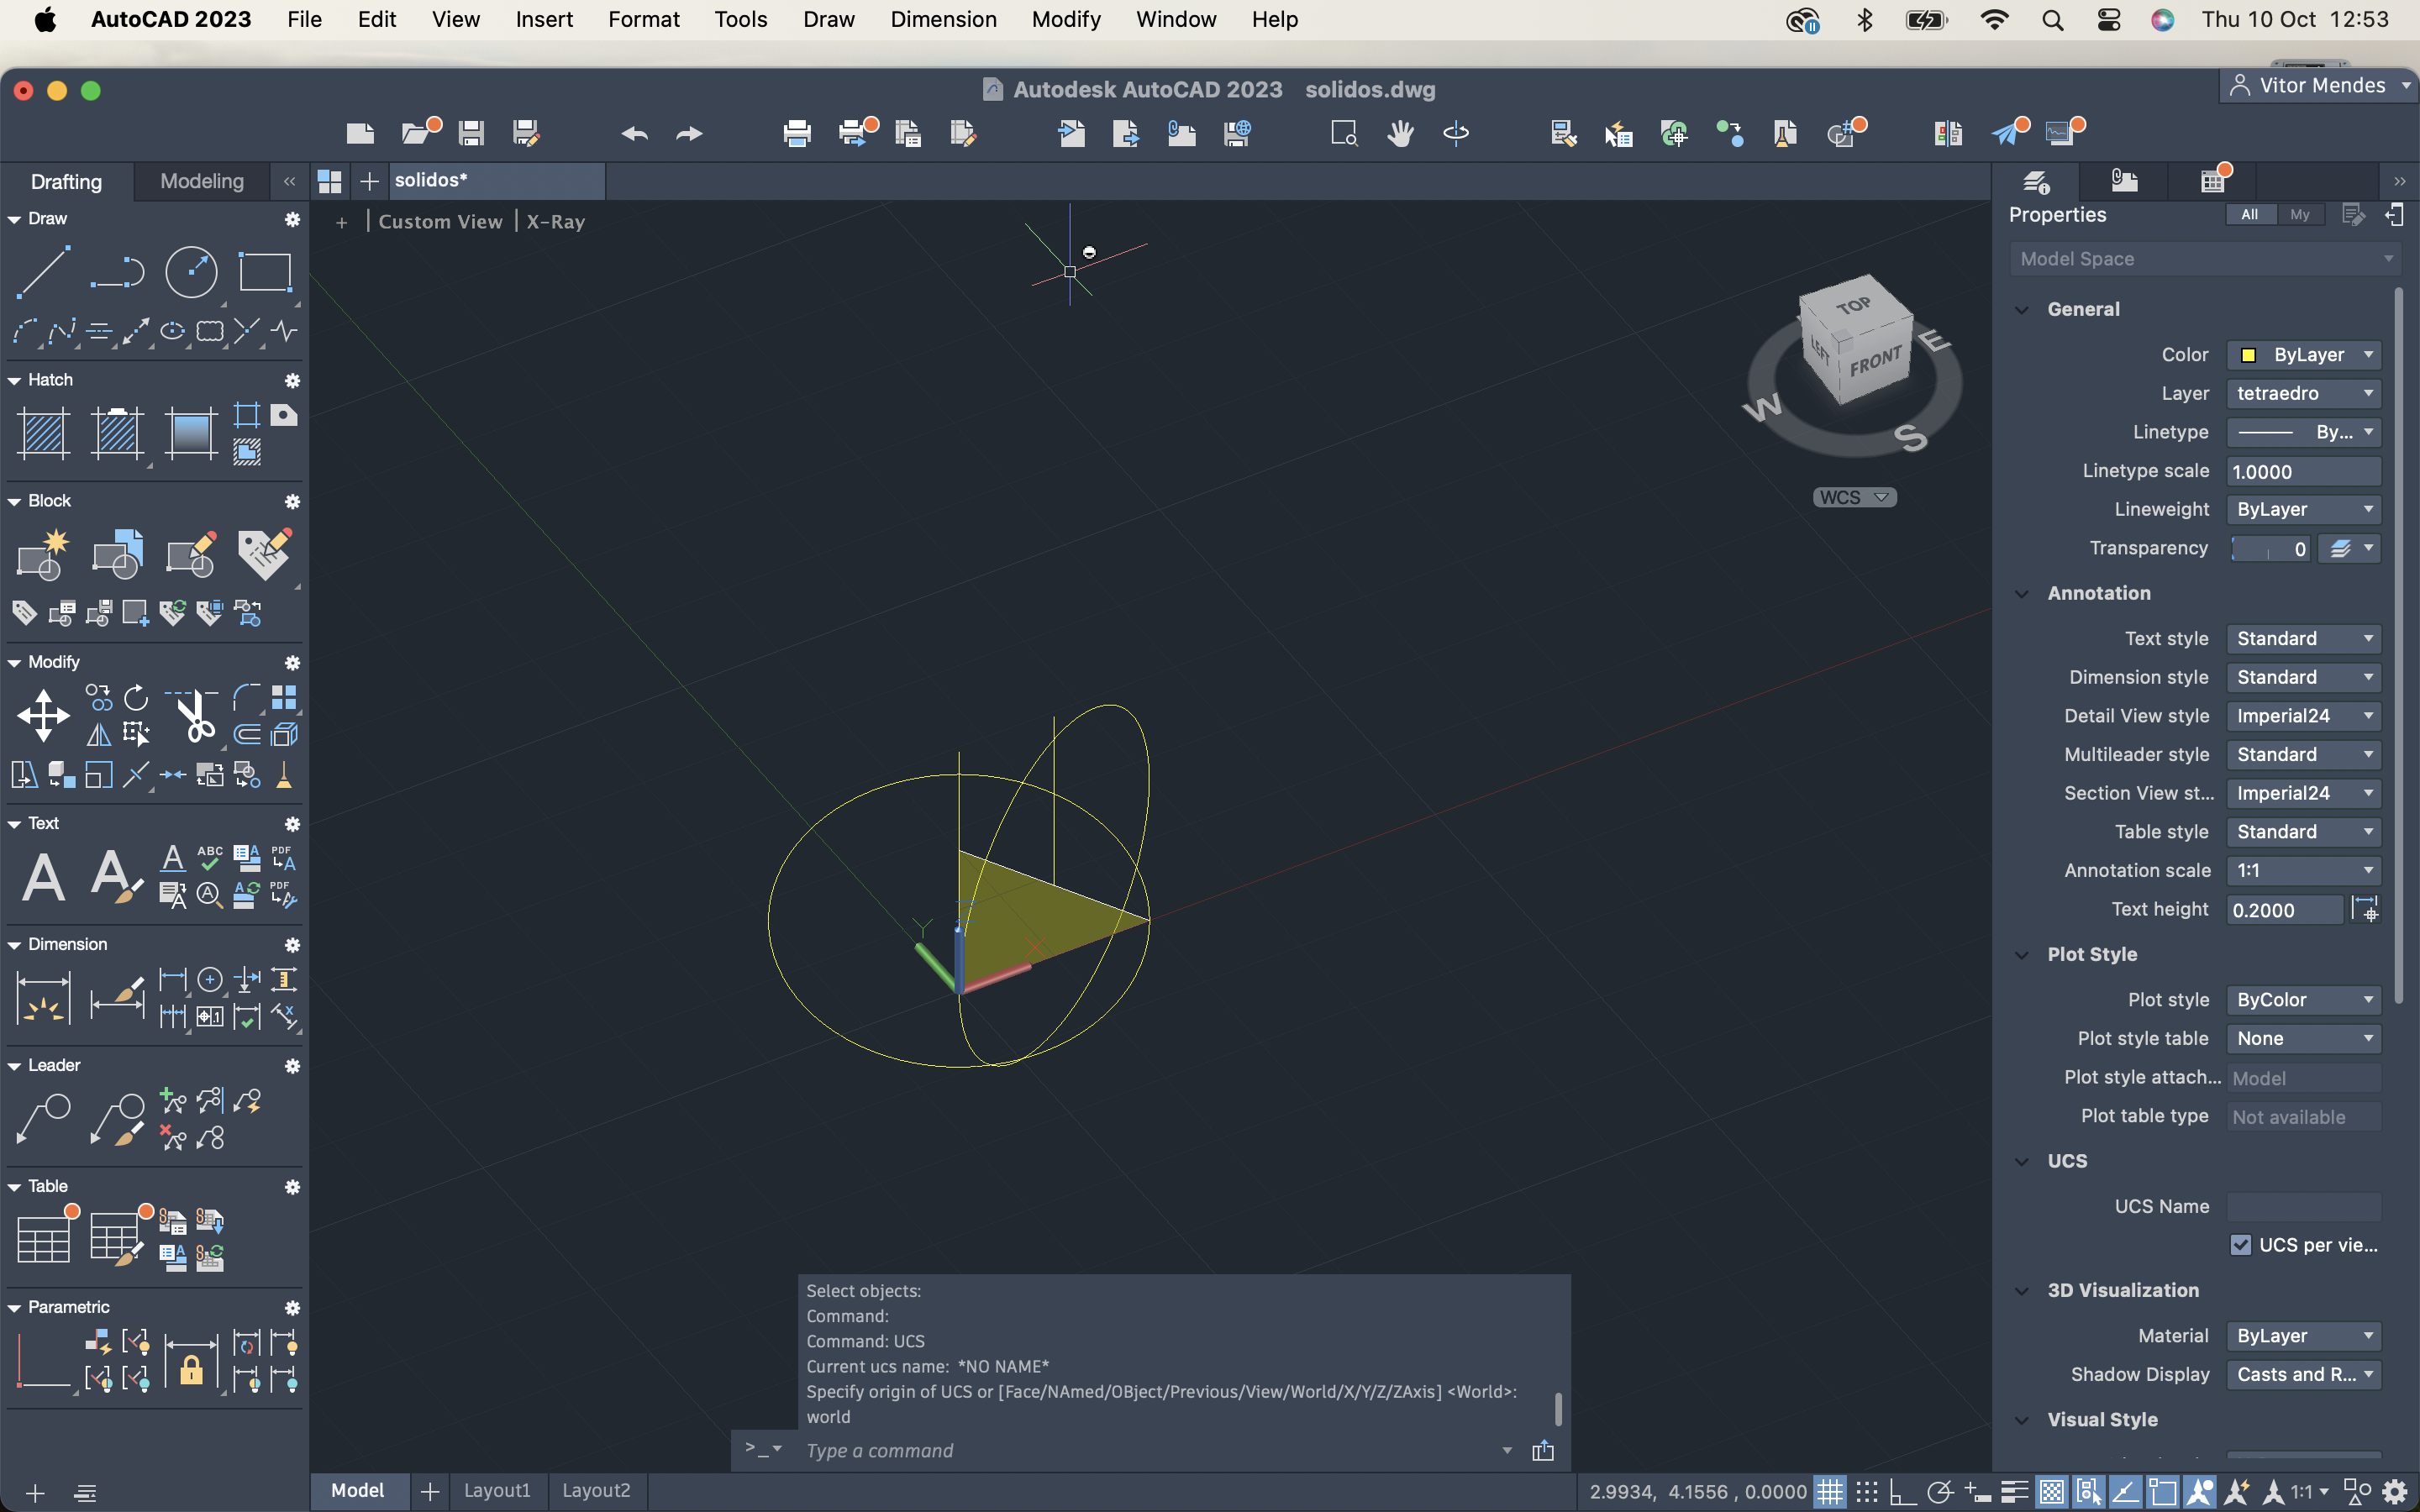Toggle snap mode in status bar

pos(1866,1491)
